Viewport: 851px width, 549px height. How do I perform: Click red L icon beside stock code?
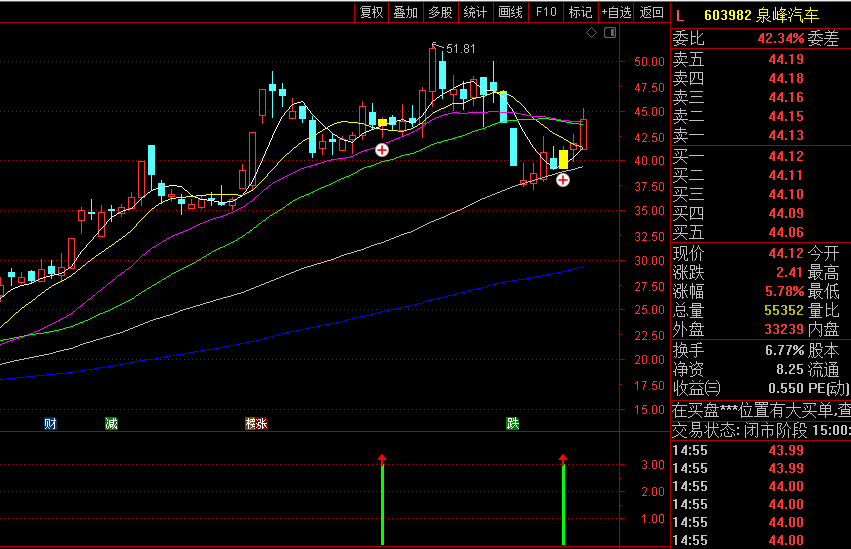click(680, 15)
